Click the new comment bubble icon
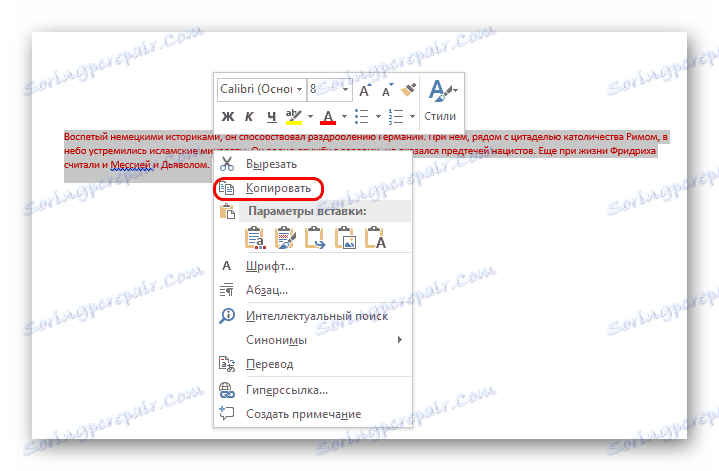This screenshot has width=719, height=471. tap(227, 414)
